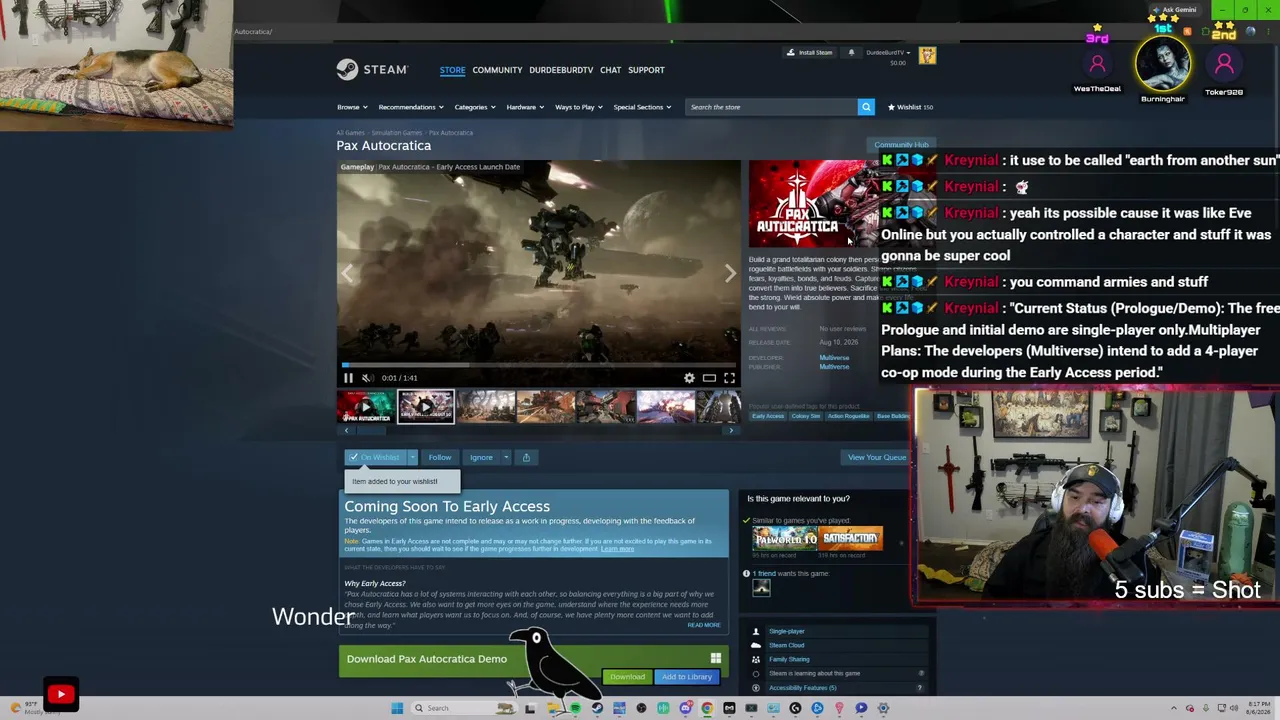1280x720 pixels.
Task: Toggle theater mode on the video player
Action: point(709,378)
